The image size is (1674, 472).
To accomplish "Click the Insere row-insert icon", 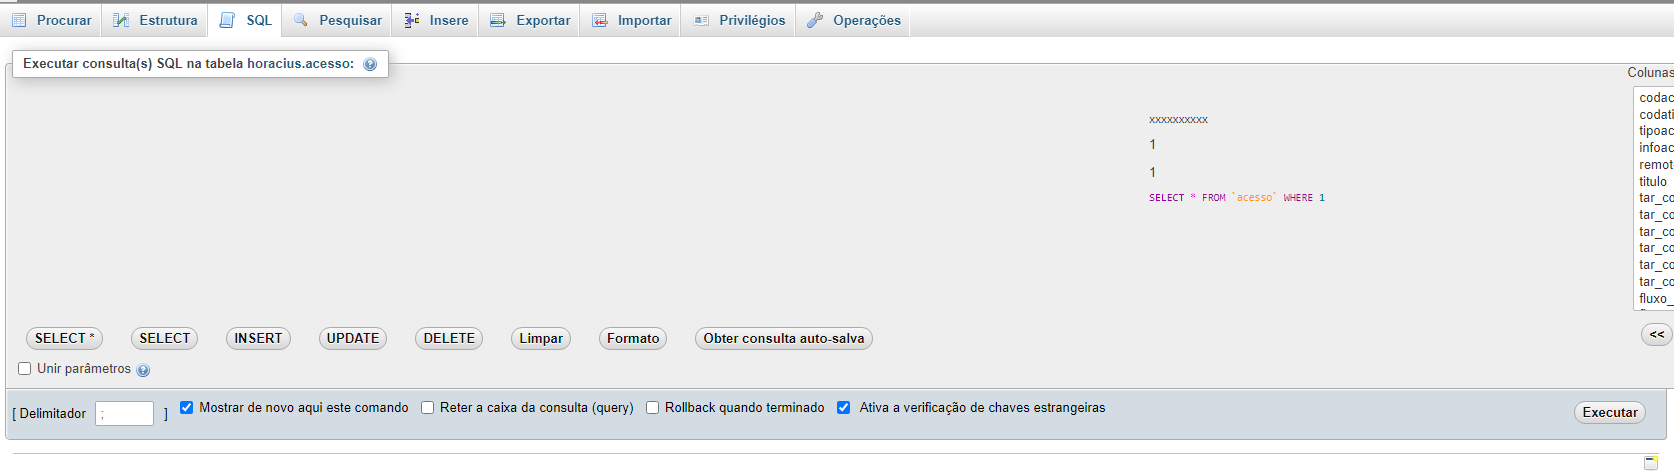I will click(x=411, y=20).
